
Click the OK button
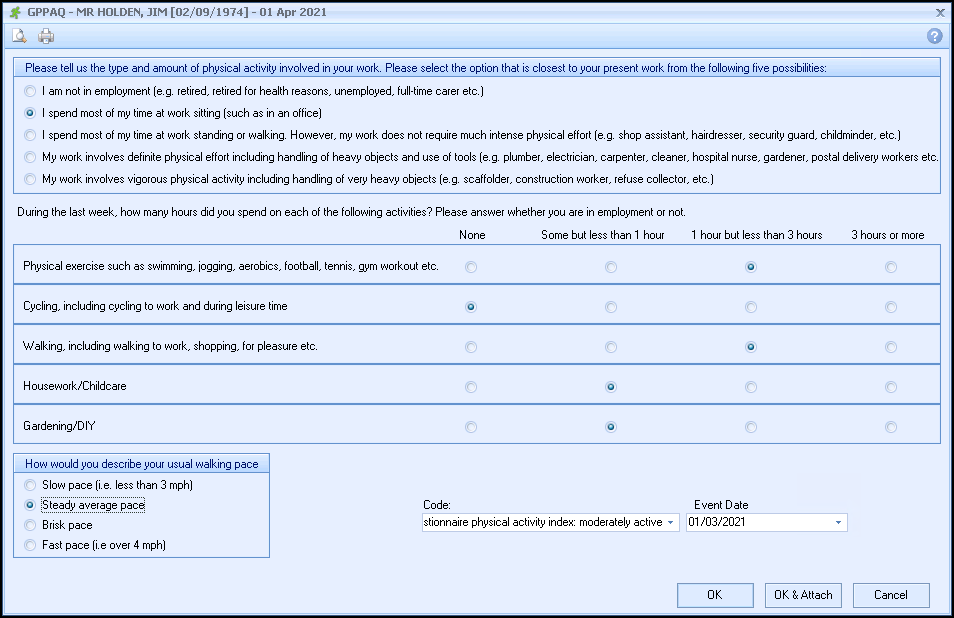click(714, 595)
